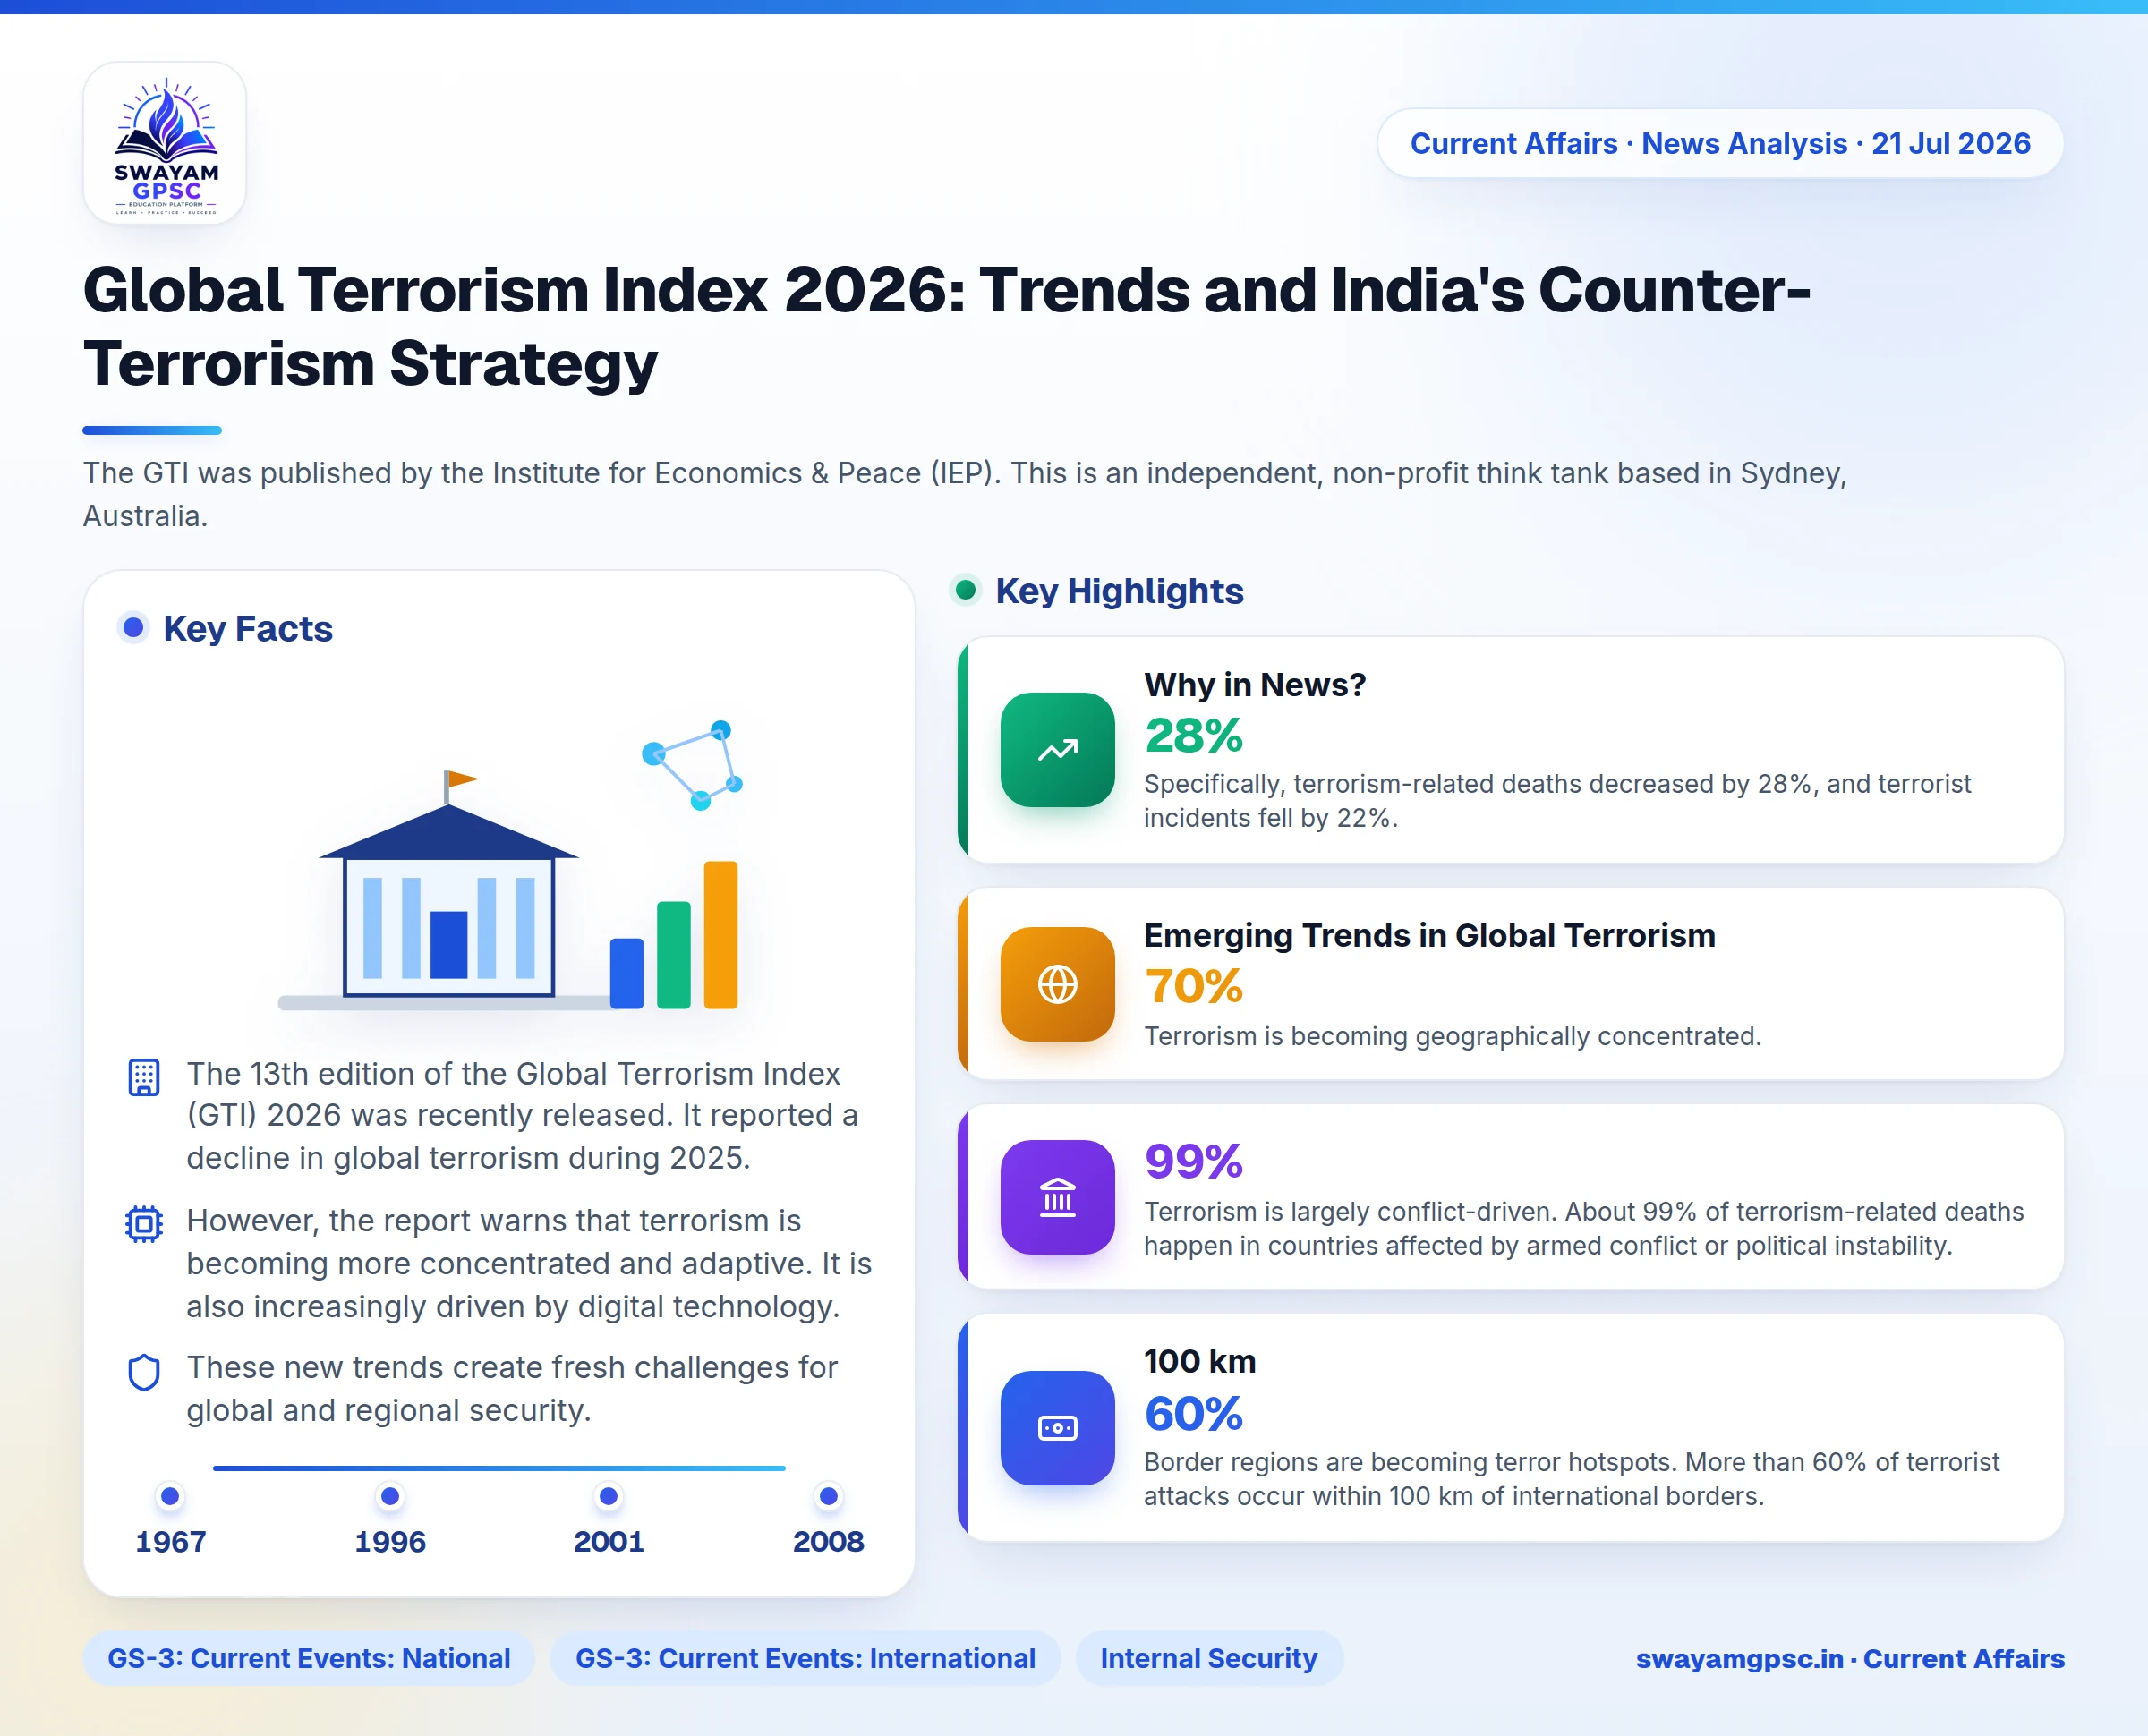Viewport: 2148px width, 1736px height.
Task: Click the blue banknote icon
Action: click(1057, 1428)
